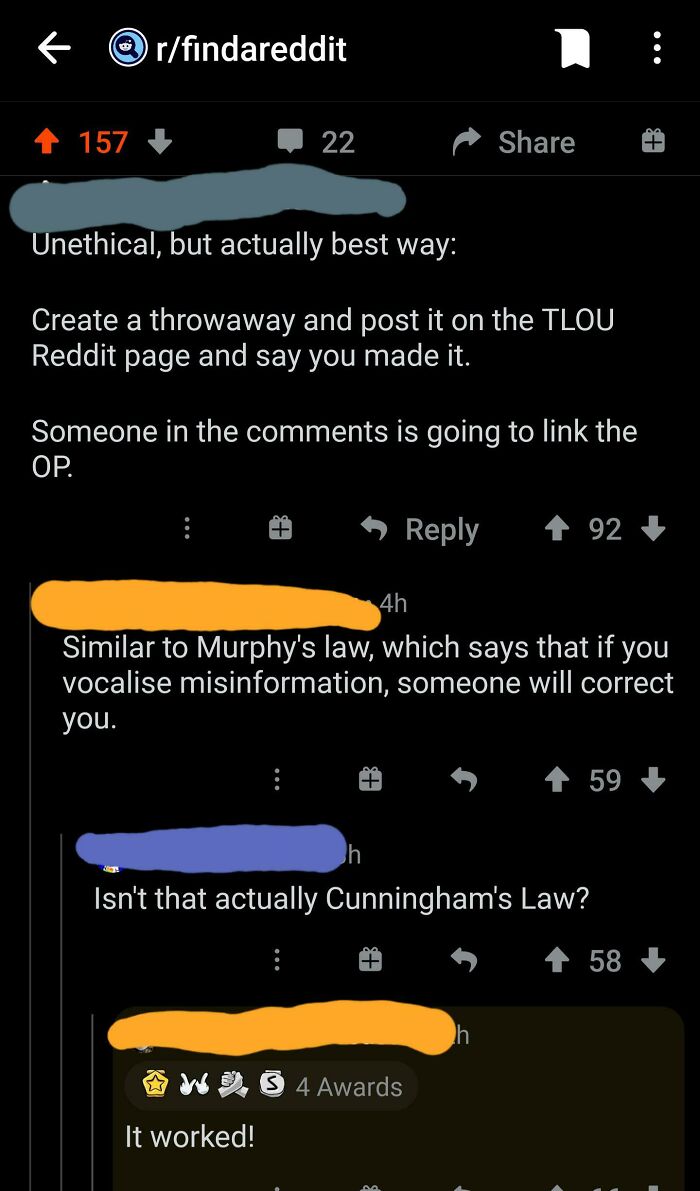Share this post
The image size is (700, 1191).
point(513,142)
